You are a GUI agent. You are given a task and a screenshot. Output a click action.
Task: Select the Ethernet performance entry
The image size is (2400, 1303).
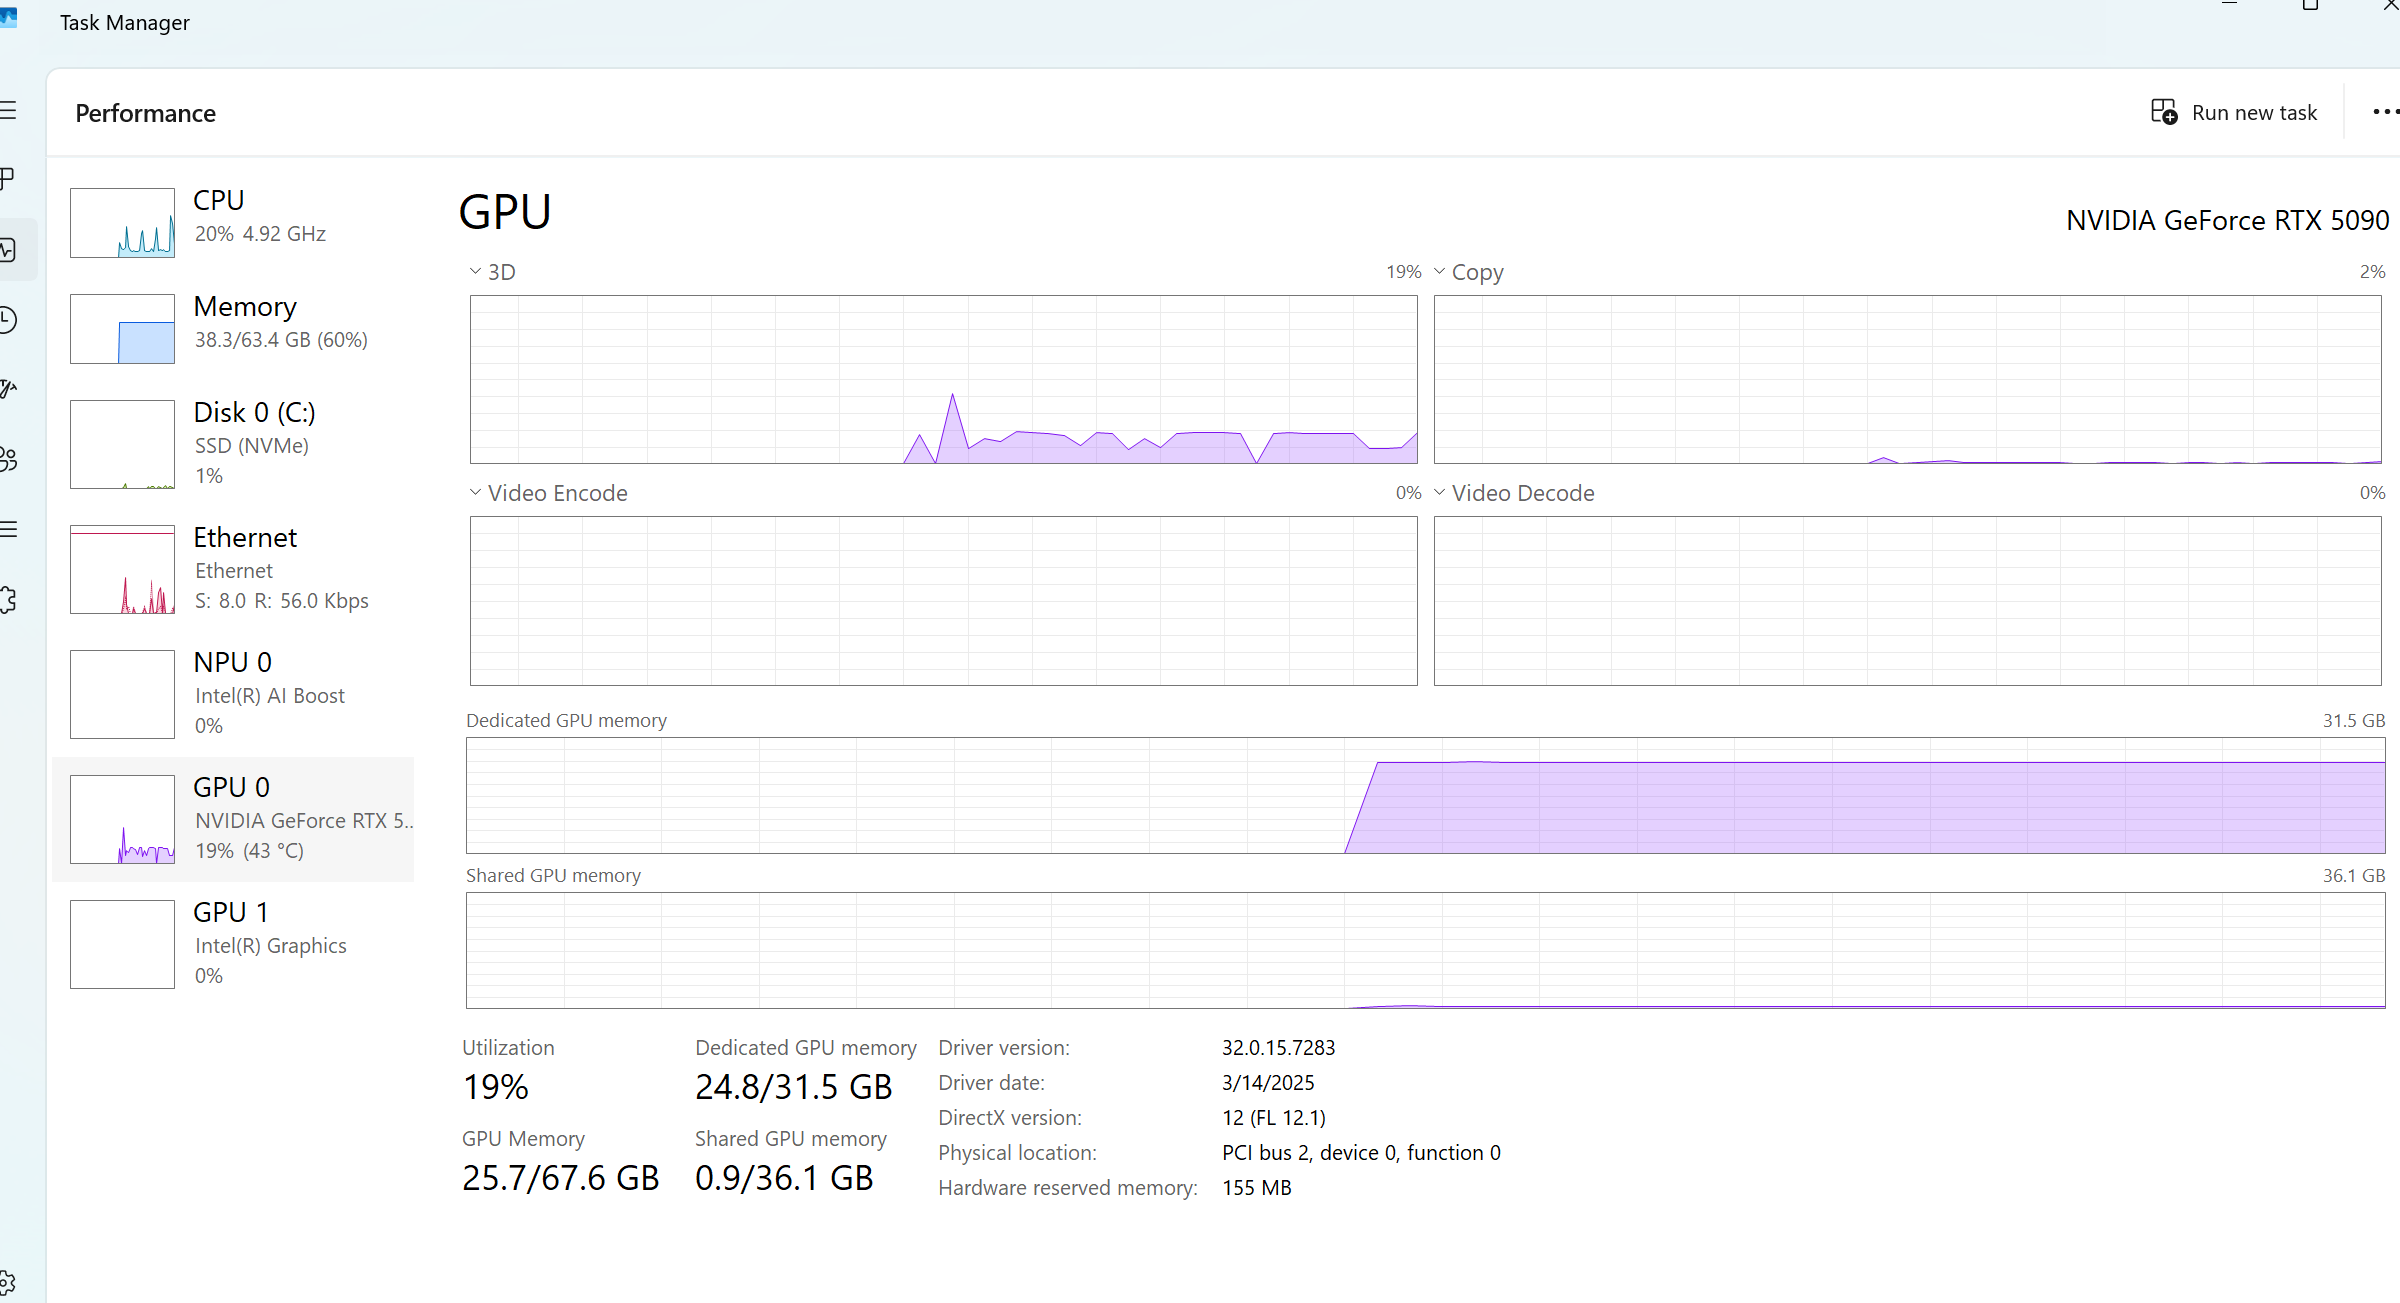[233, 569]
